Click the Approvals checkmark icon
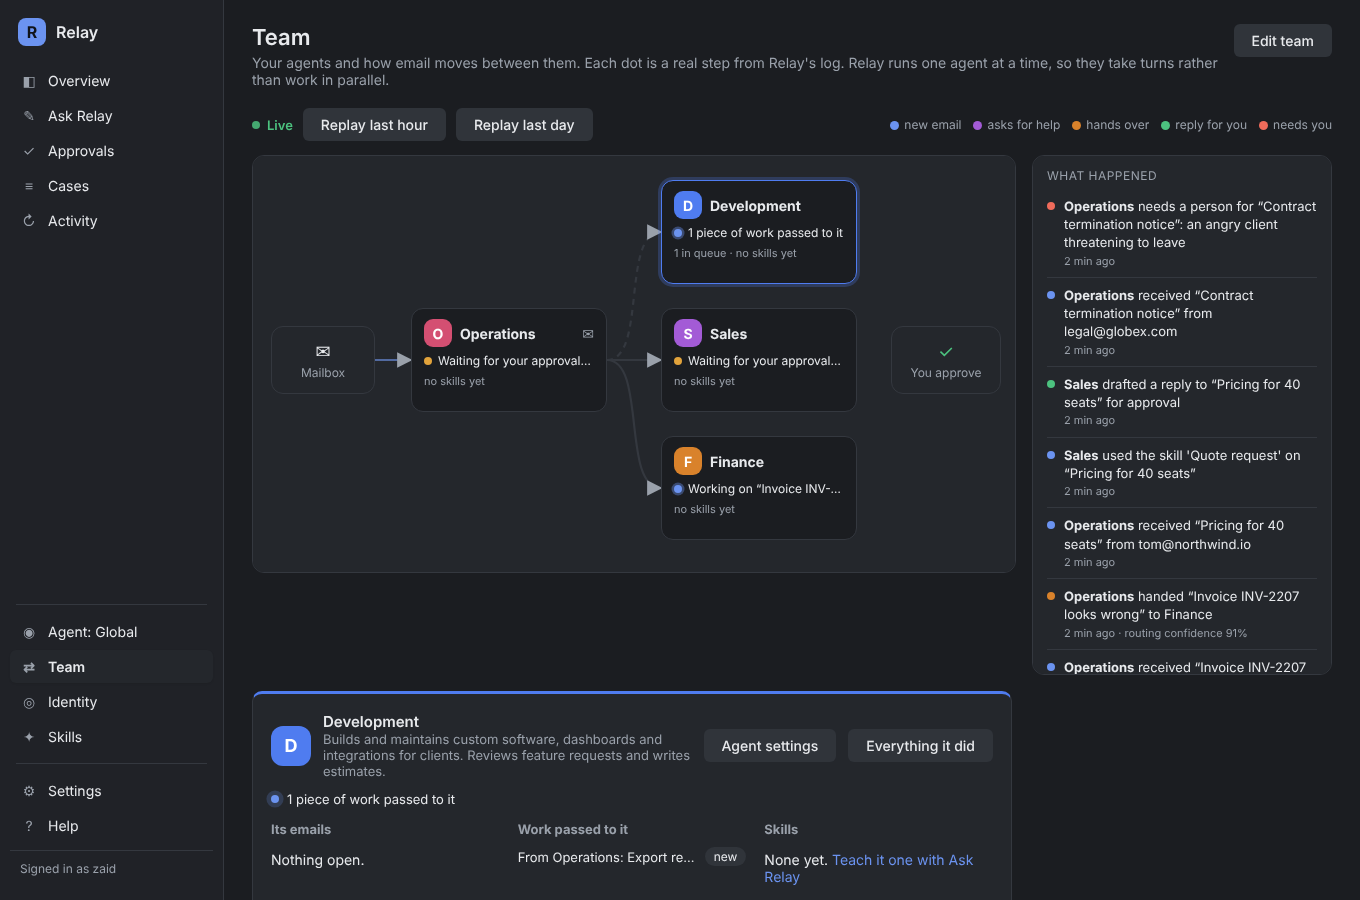Viewport: 1360px width, 900px height. [x=29, y=151]
